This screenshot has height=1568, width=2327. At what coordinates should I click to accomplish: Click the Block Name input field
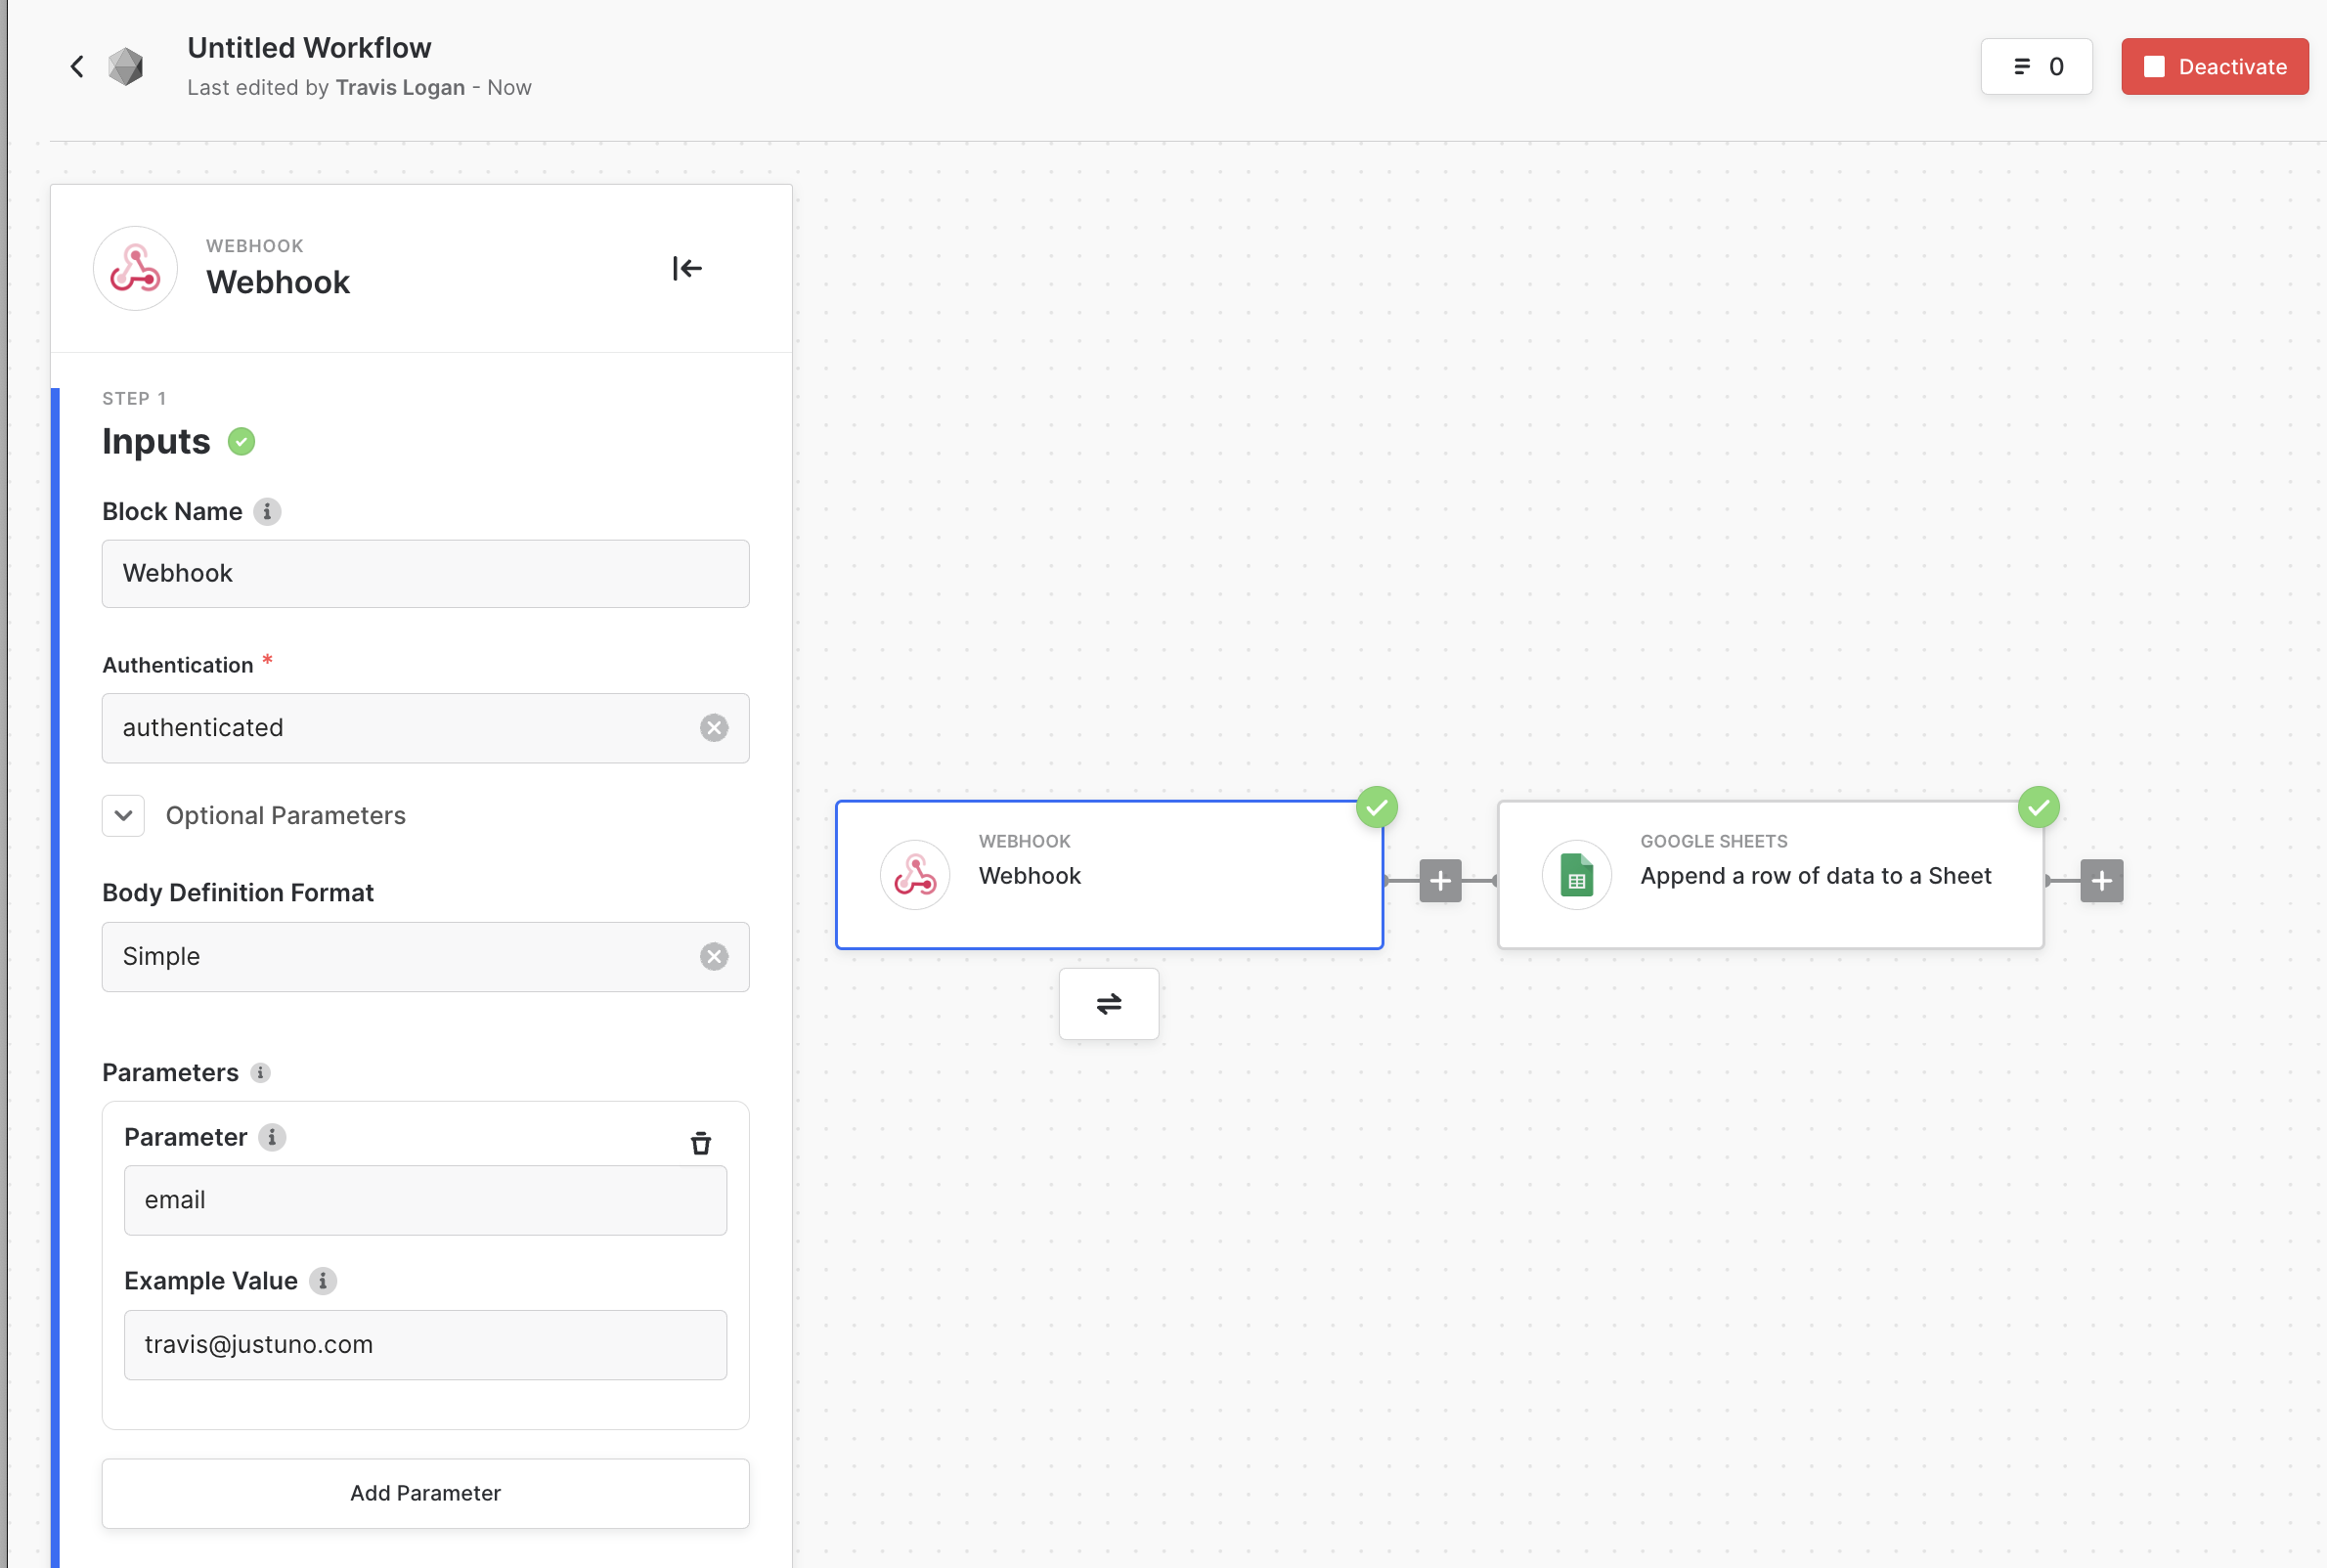click(x=425, y=574)
